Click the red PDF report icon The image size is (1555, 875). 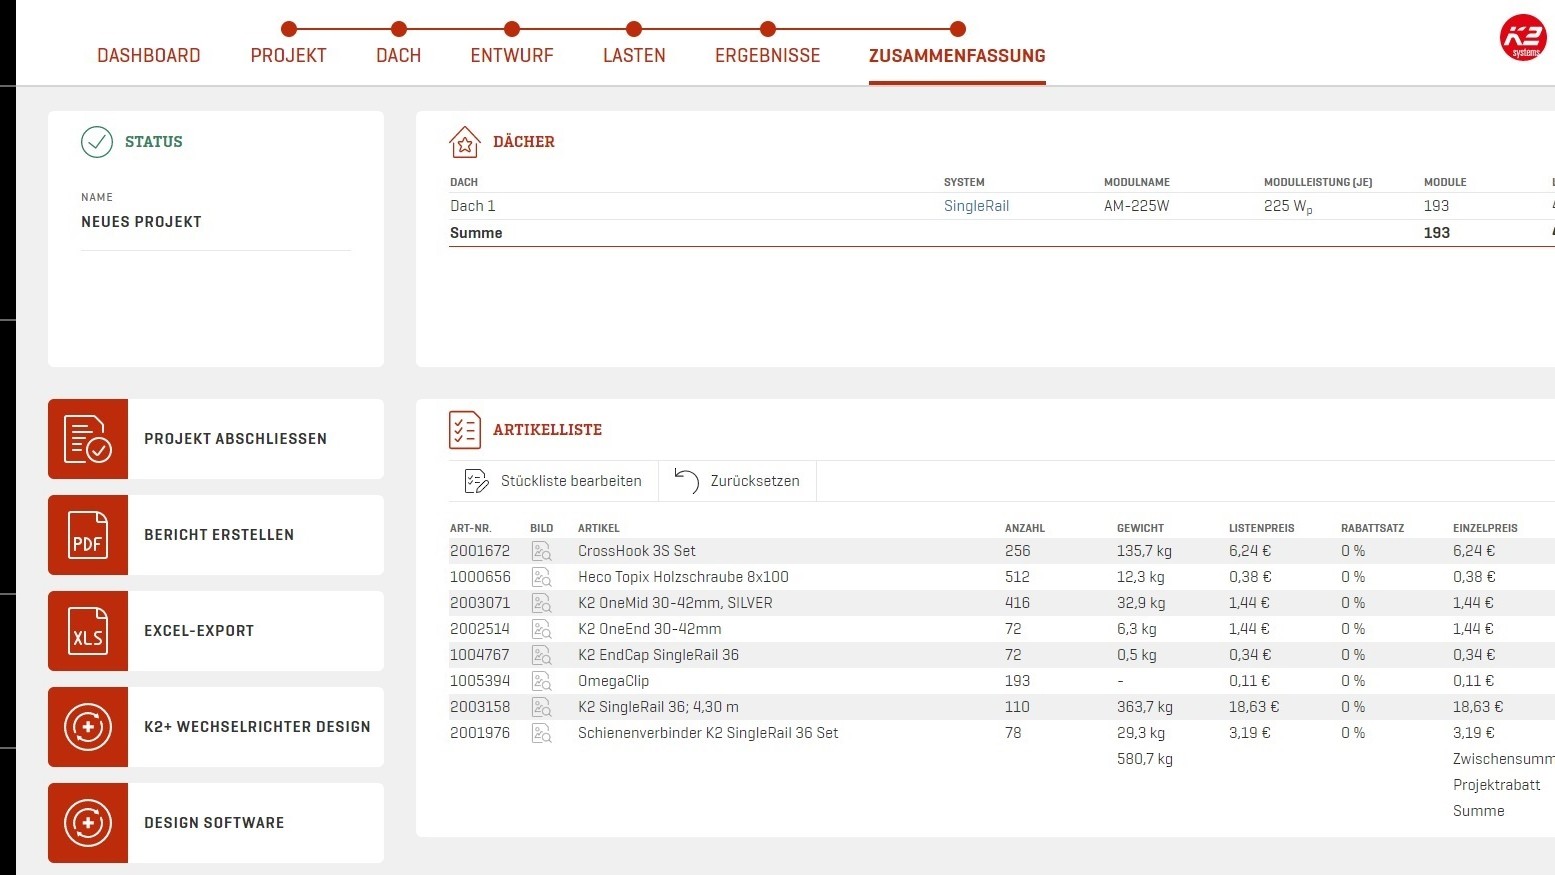click(88, 535)
